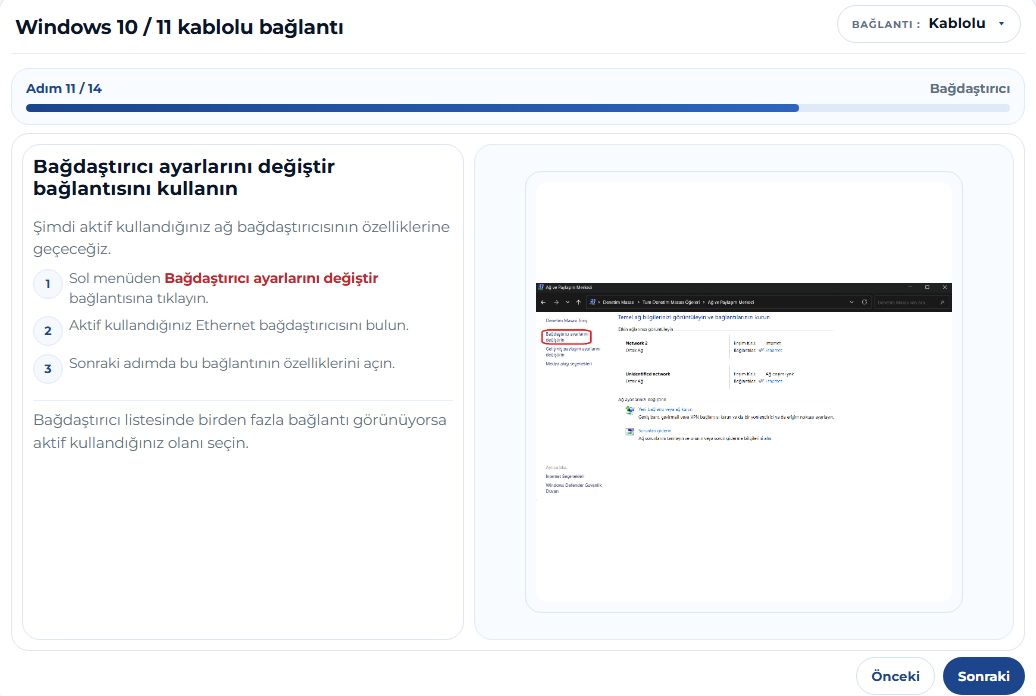Click the 'Sonraki adımda bu bağlantının özelliklerini açın.' line

click(232, 364)
